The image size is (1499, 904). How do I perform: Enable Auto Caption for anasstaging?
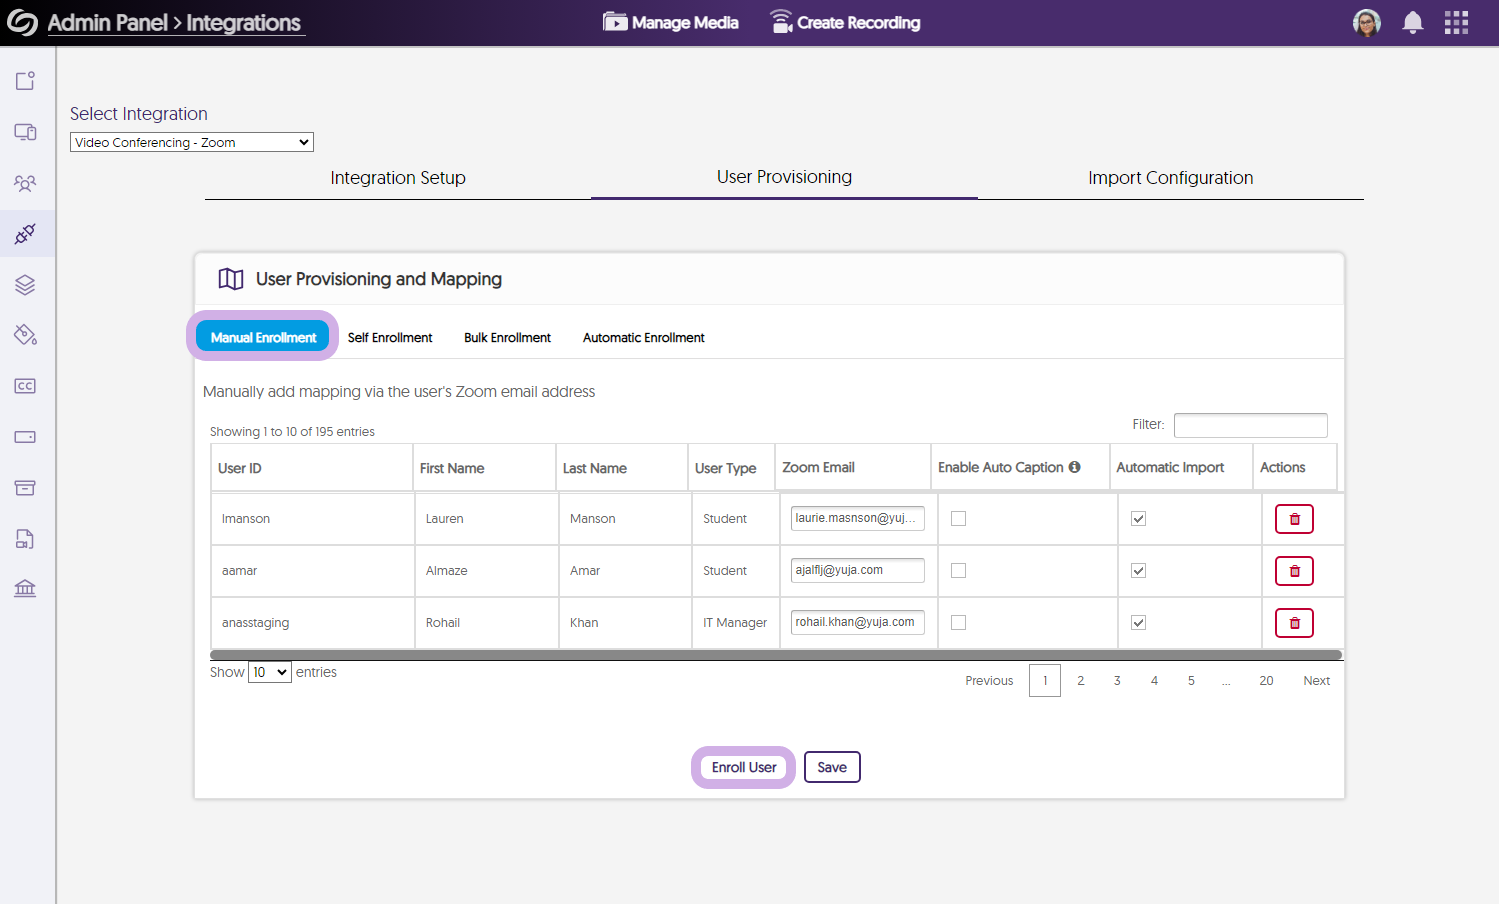pyautogui.click(x=958, y=622)
